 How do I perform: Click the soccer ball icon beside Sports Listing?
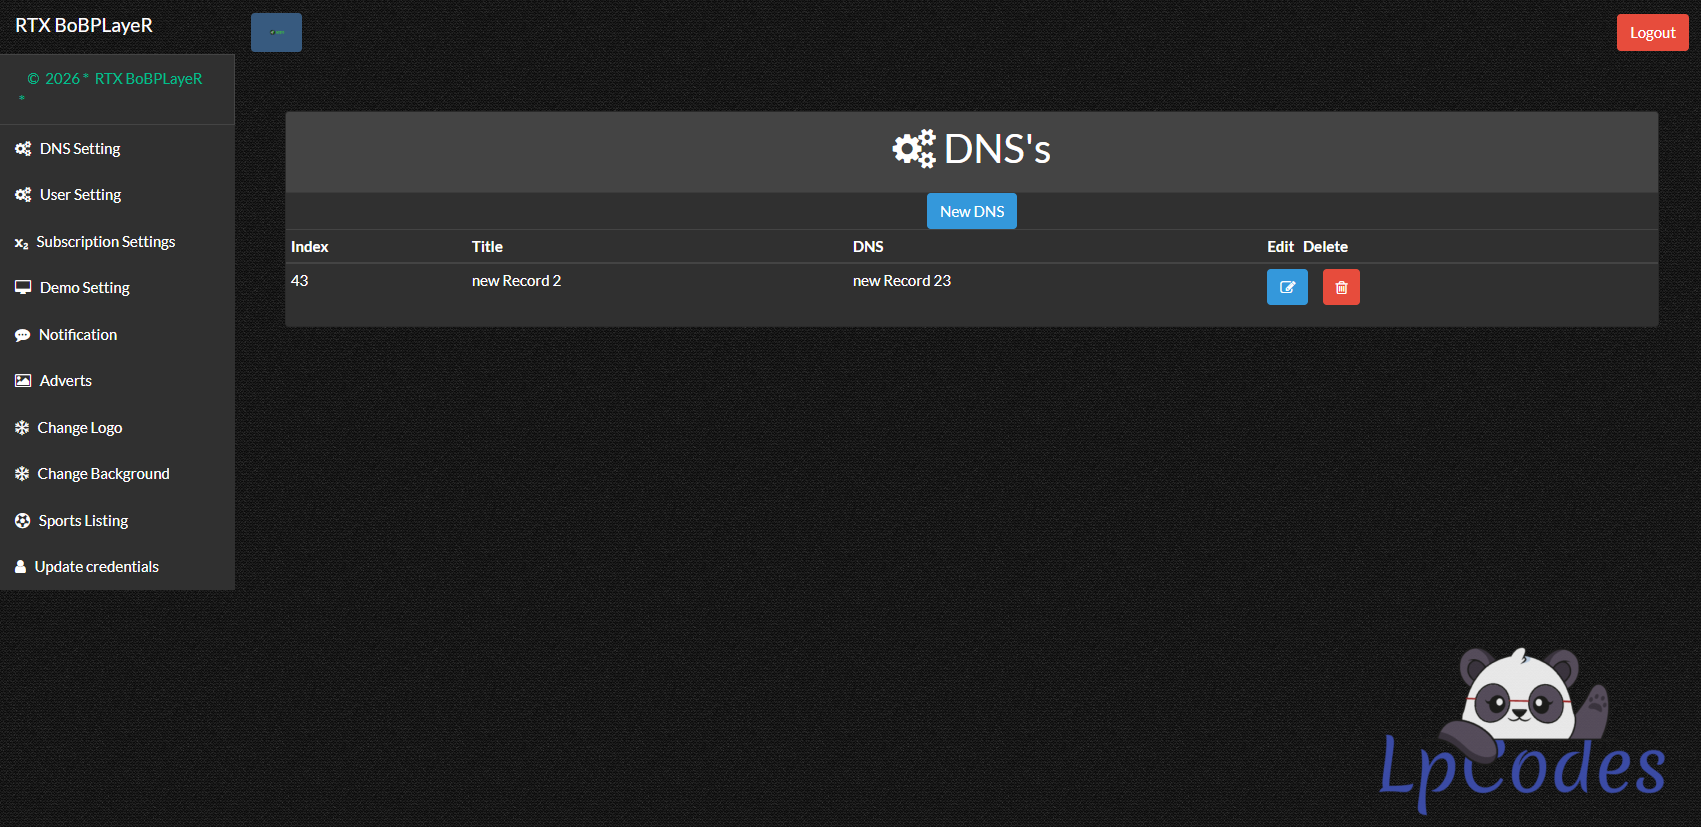[22, 521]
